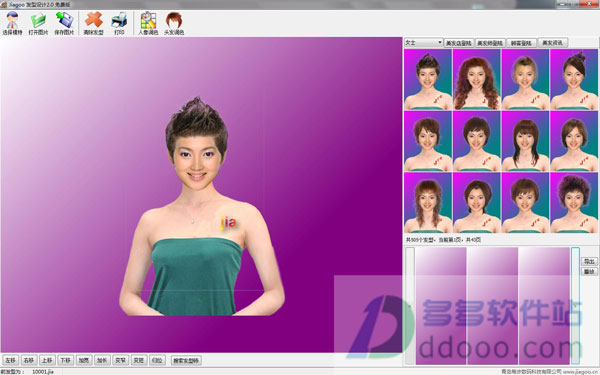This screenshot has width=600, height=375.
Task: Select second hairstyle thumbnail in the third row
Action: [x=476, y=203]
